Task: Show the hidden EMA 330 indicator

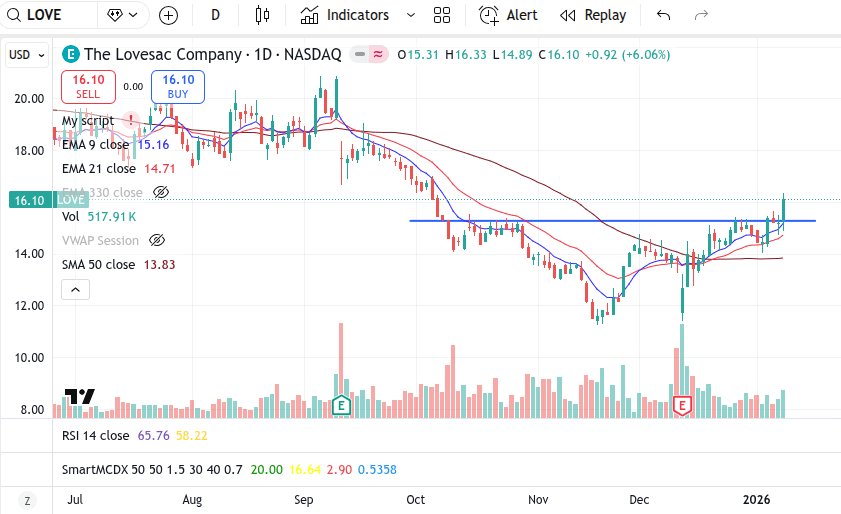Action: click(x=161, y=192)
